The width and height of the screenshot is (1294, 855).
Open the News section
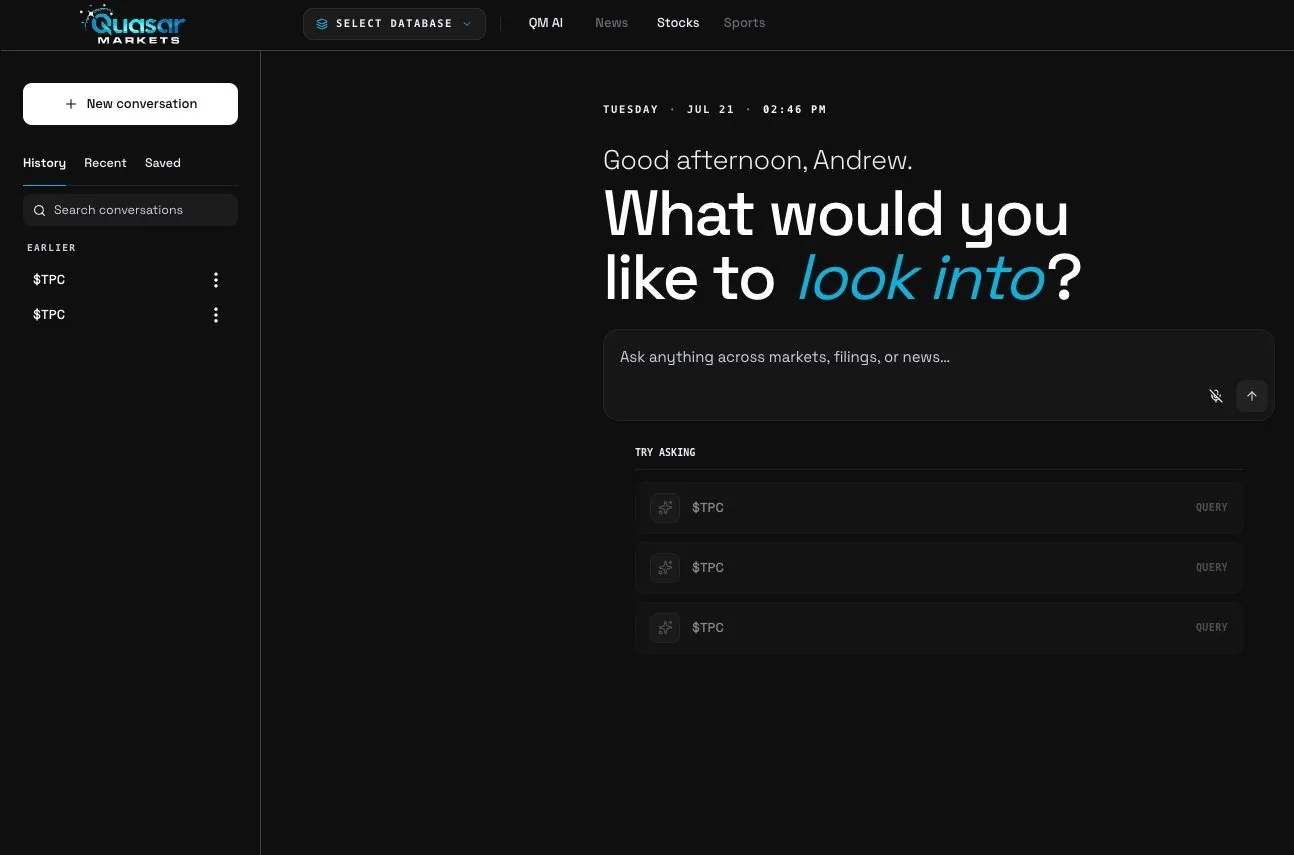click(x=612, y=23)
